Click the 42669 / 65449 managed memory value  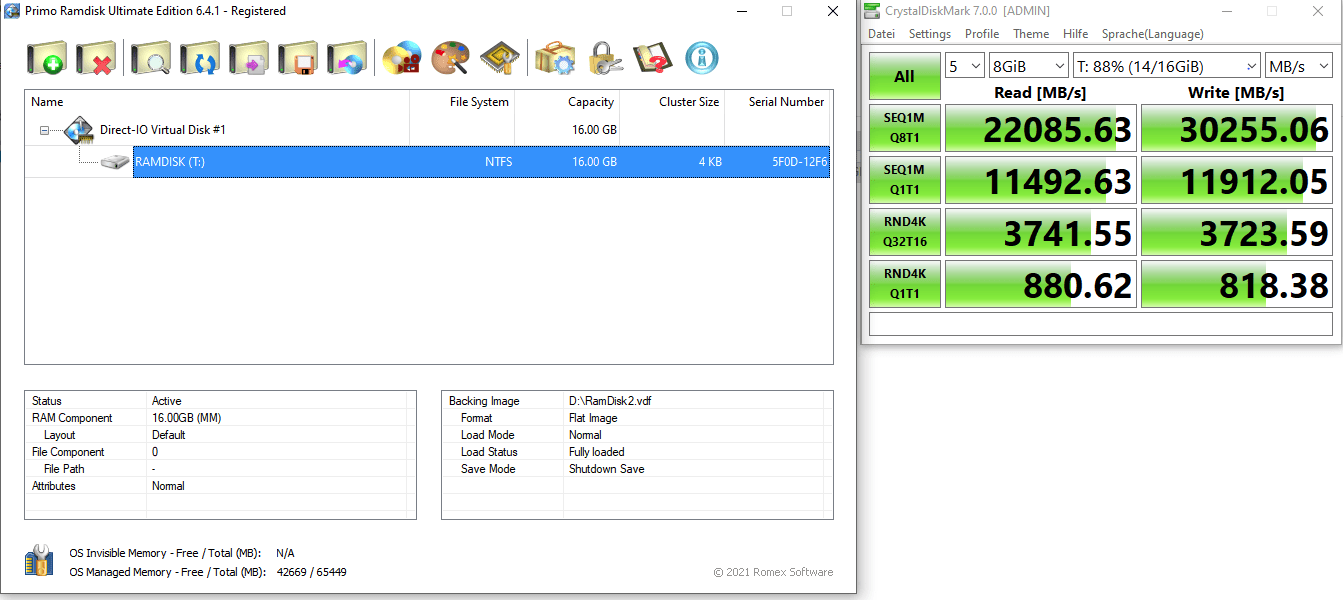click(x=311, y=572)
